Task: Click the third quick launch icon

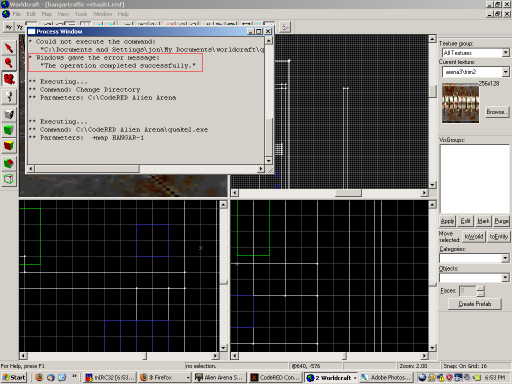Action: 62,377
